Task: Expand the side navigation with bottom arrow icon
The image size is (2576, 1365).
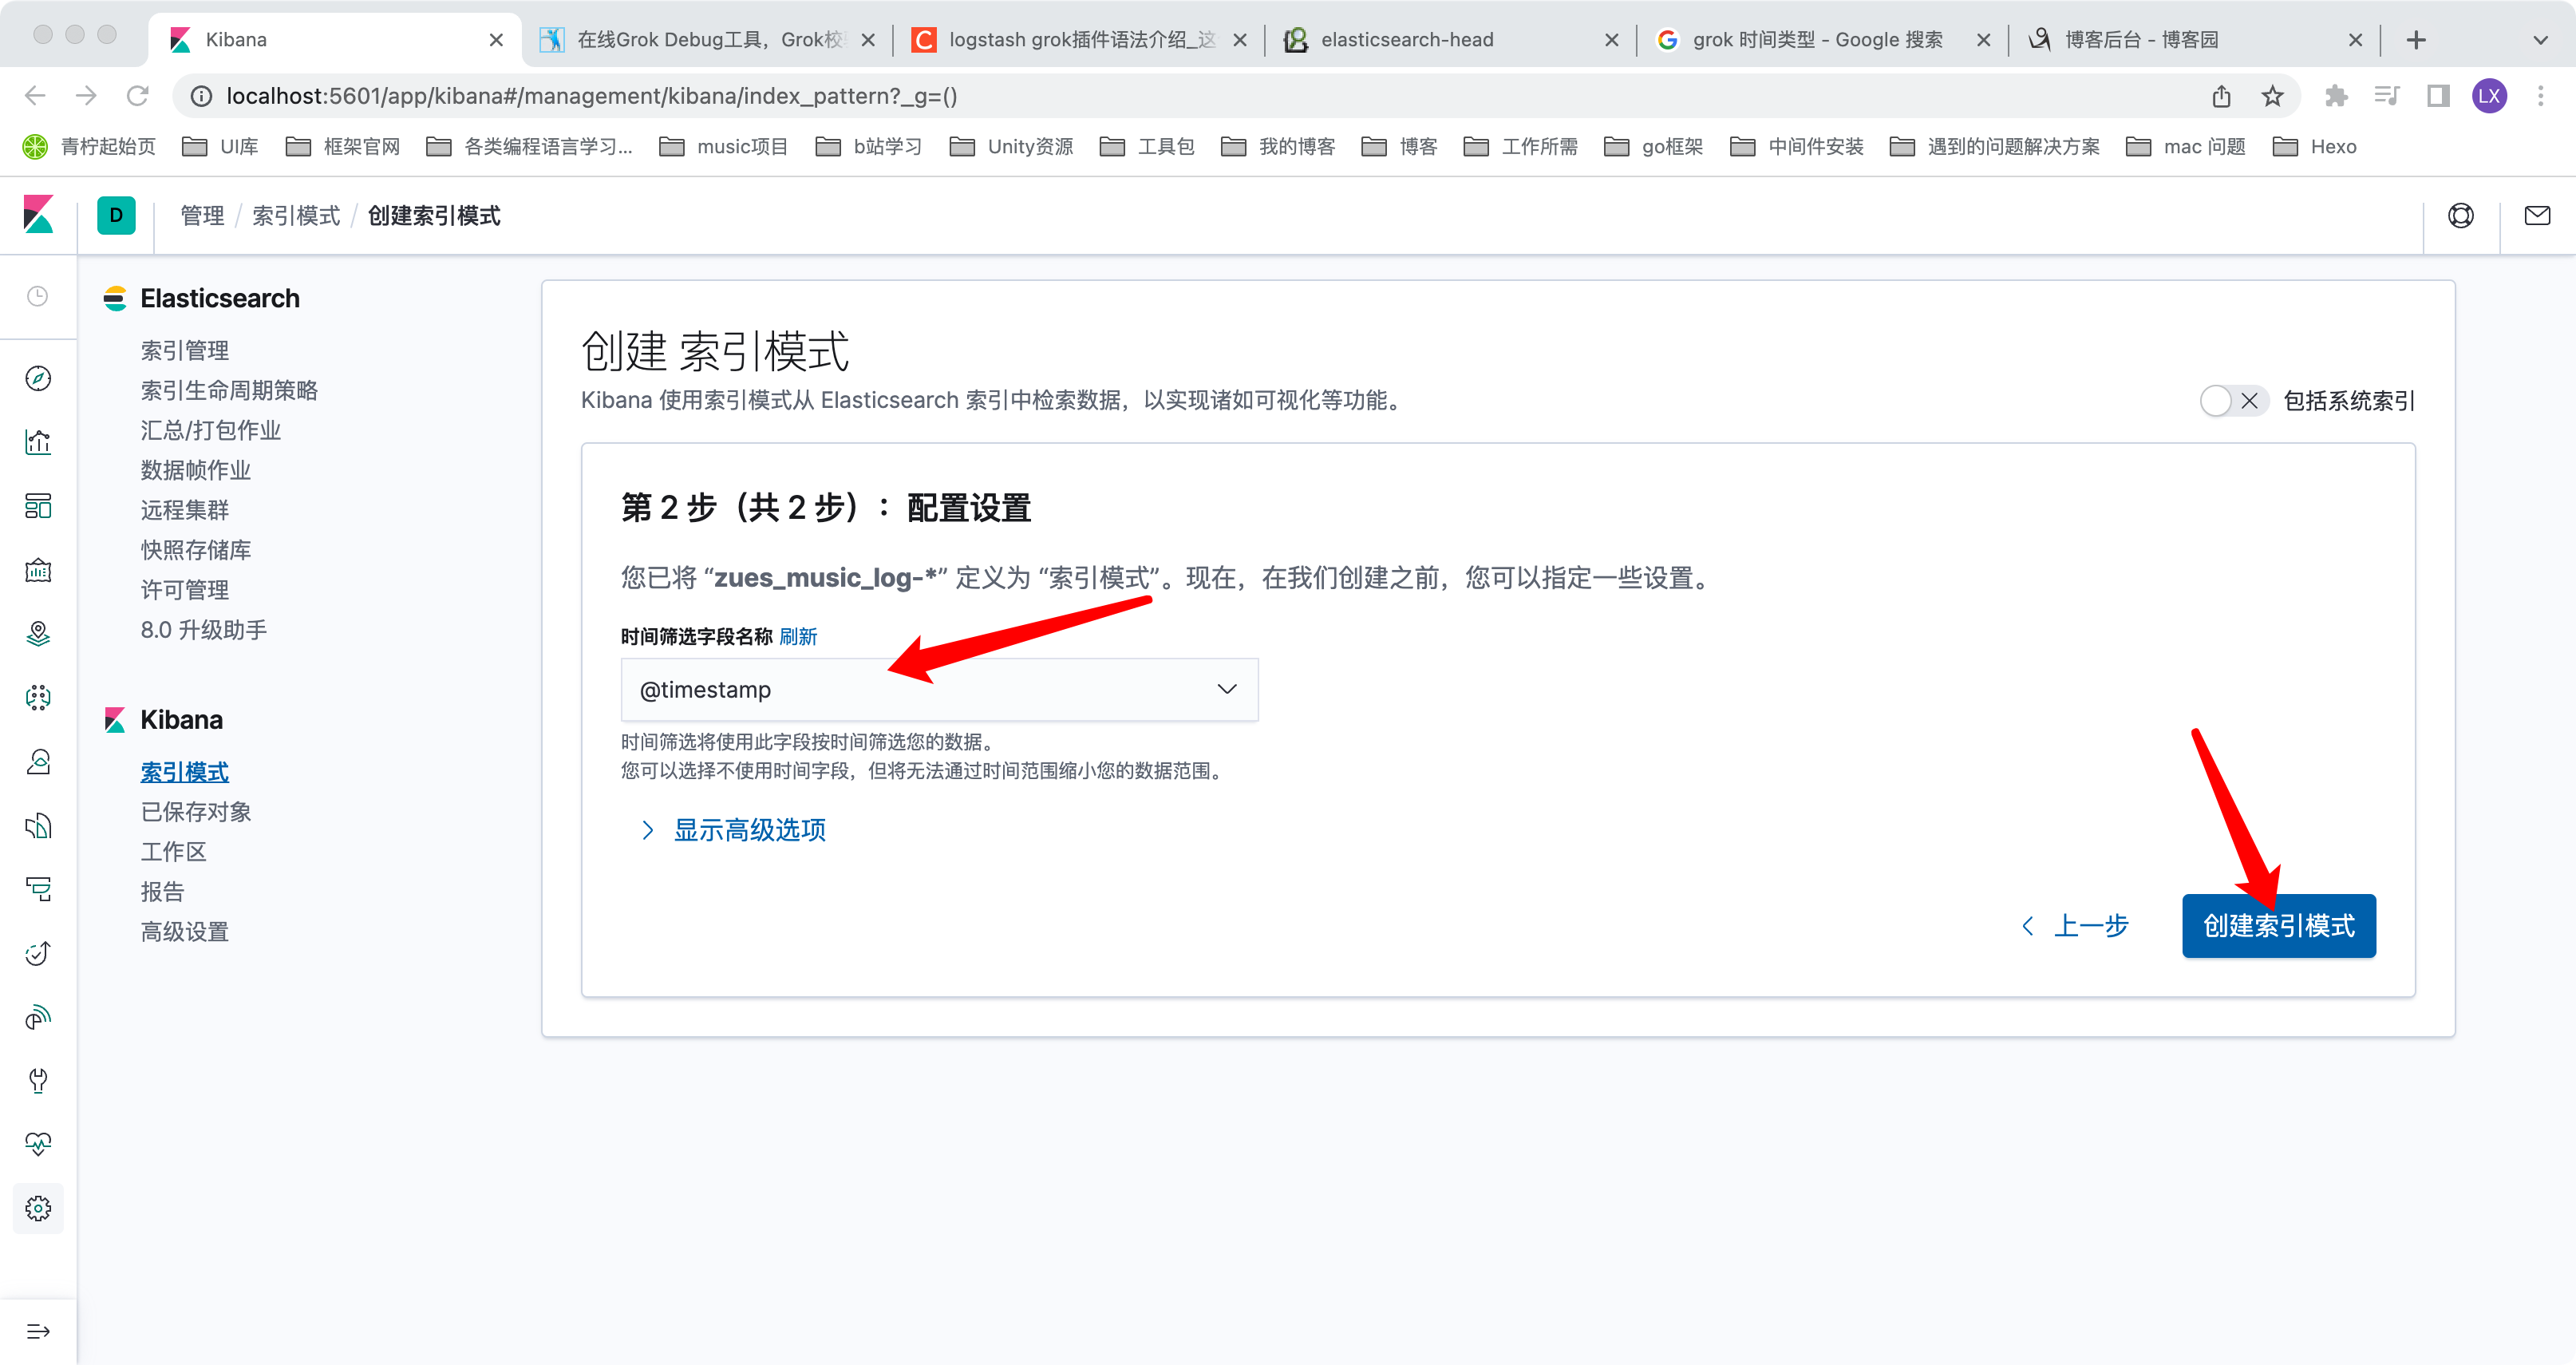Action: pos(38,1331)
